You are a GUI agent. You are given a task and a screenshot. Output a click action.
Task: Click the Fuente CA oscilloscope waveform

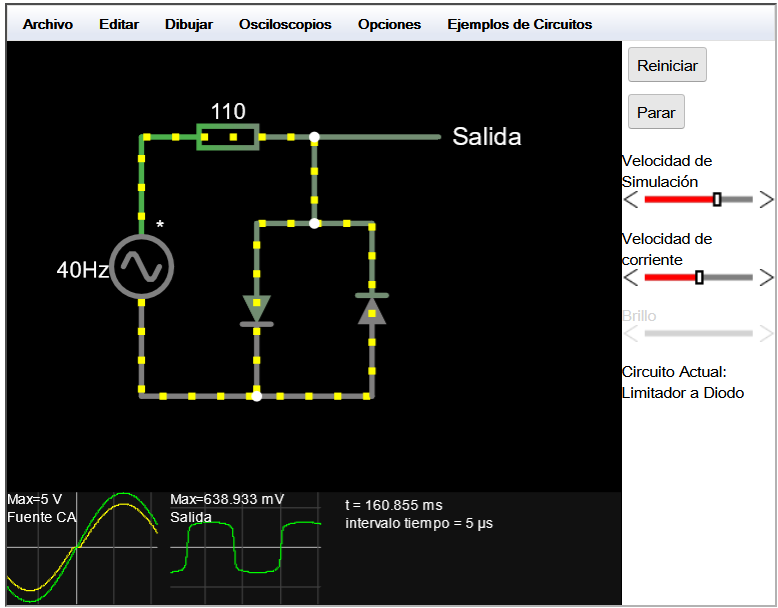82,547
